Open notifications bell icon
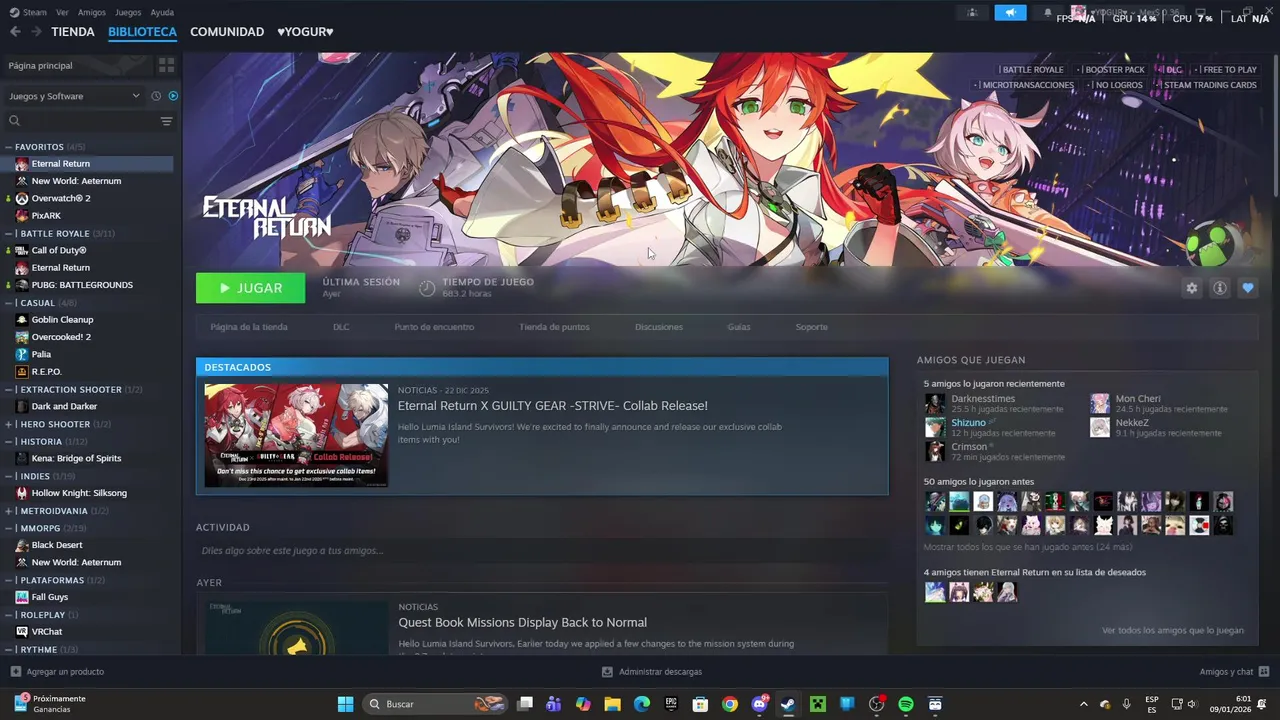 click(1047, 13)
